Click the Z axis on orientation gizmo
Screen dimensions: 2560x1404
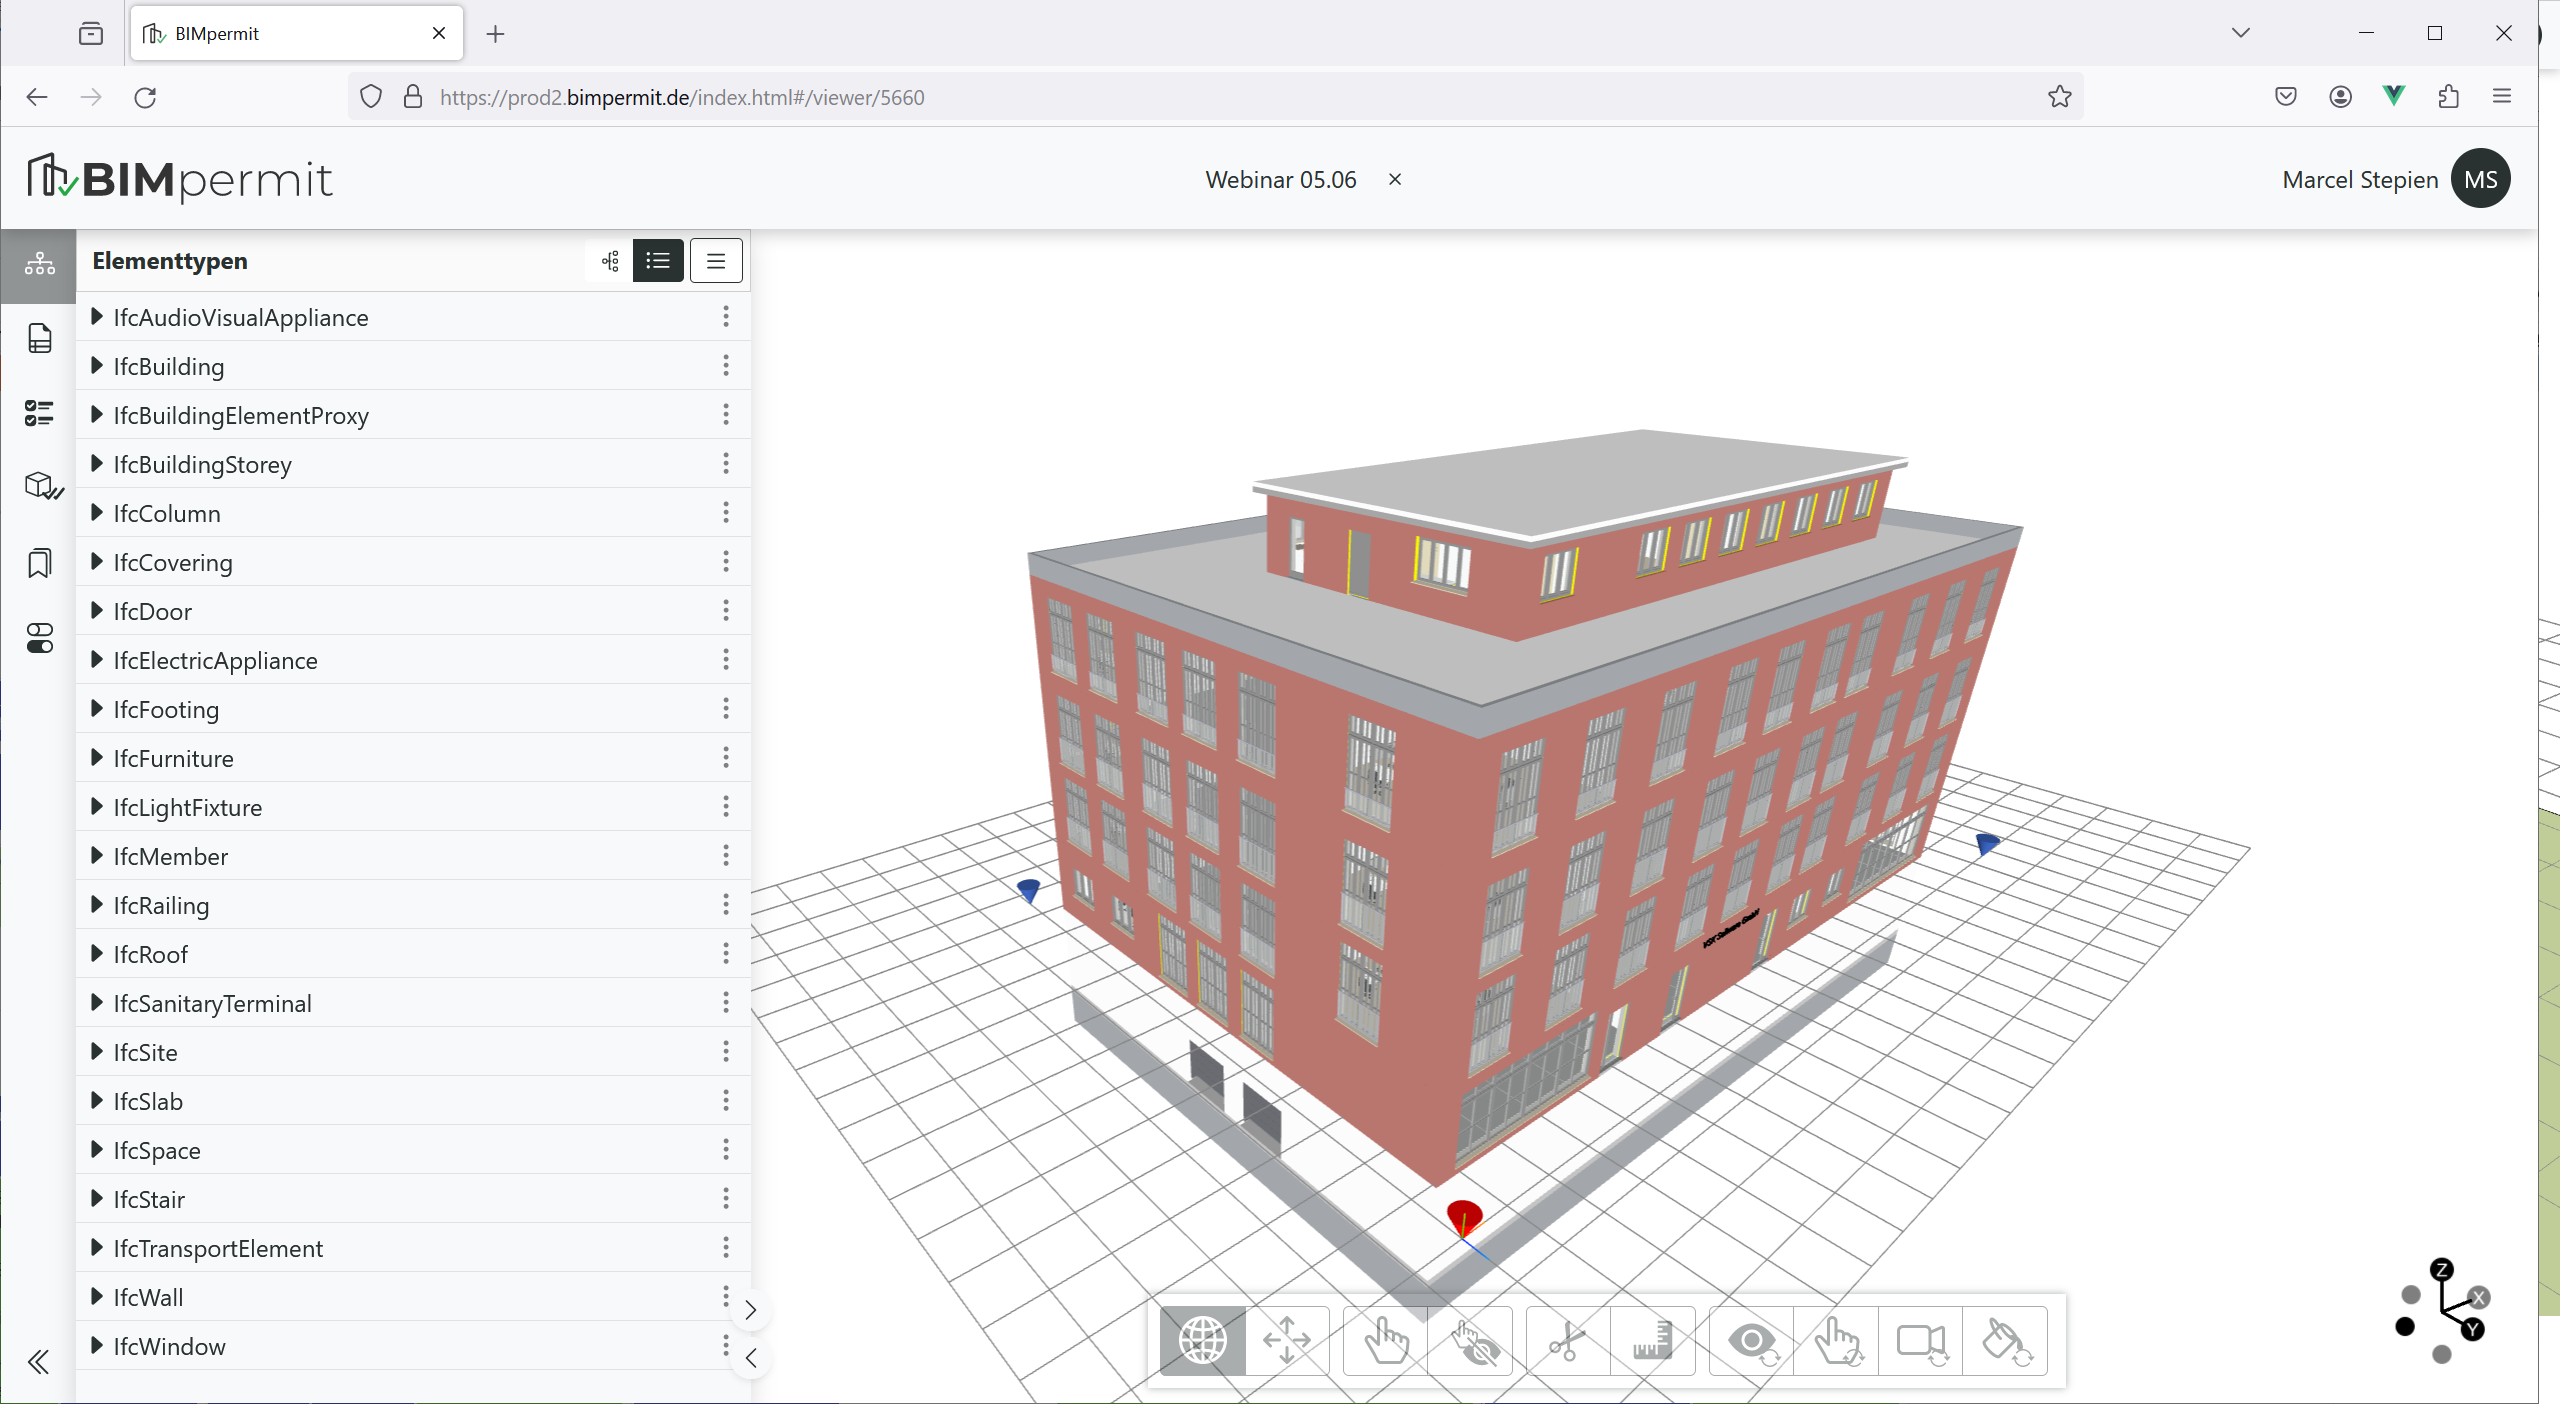pos(2442,1270)
